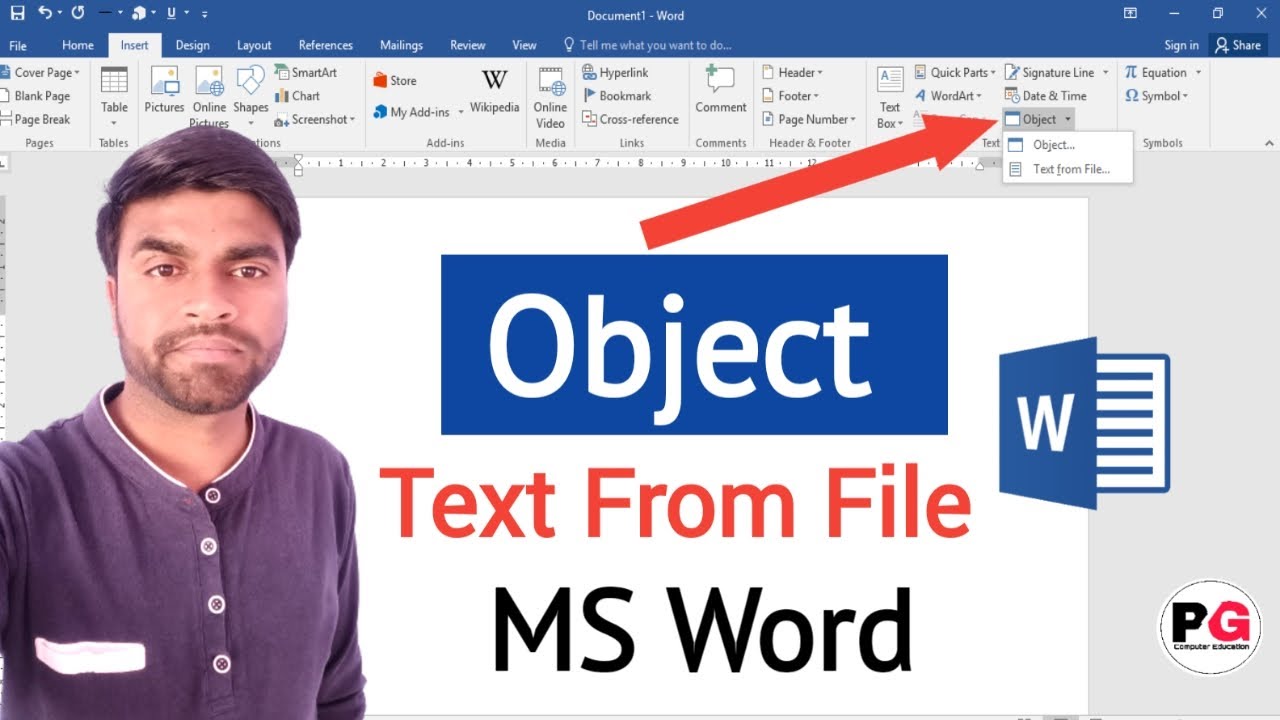Screen dimensions: 1280x720
Task: Switch to the View tab
Action: [524, 45]
